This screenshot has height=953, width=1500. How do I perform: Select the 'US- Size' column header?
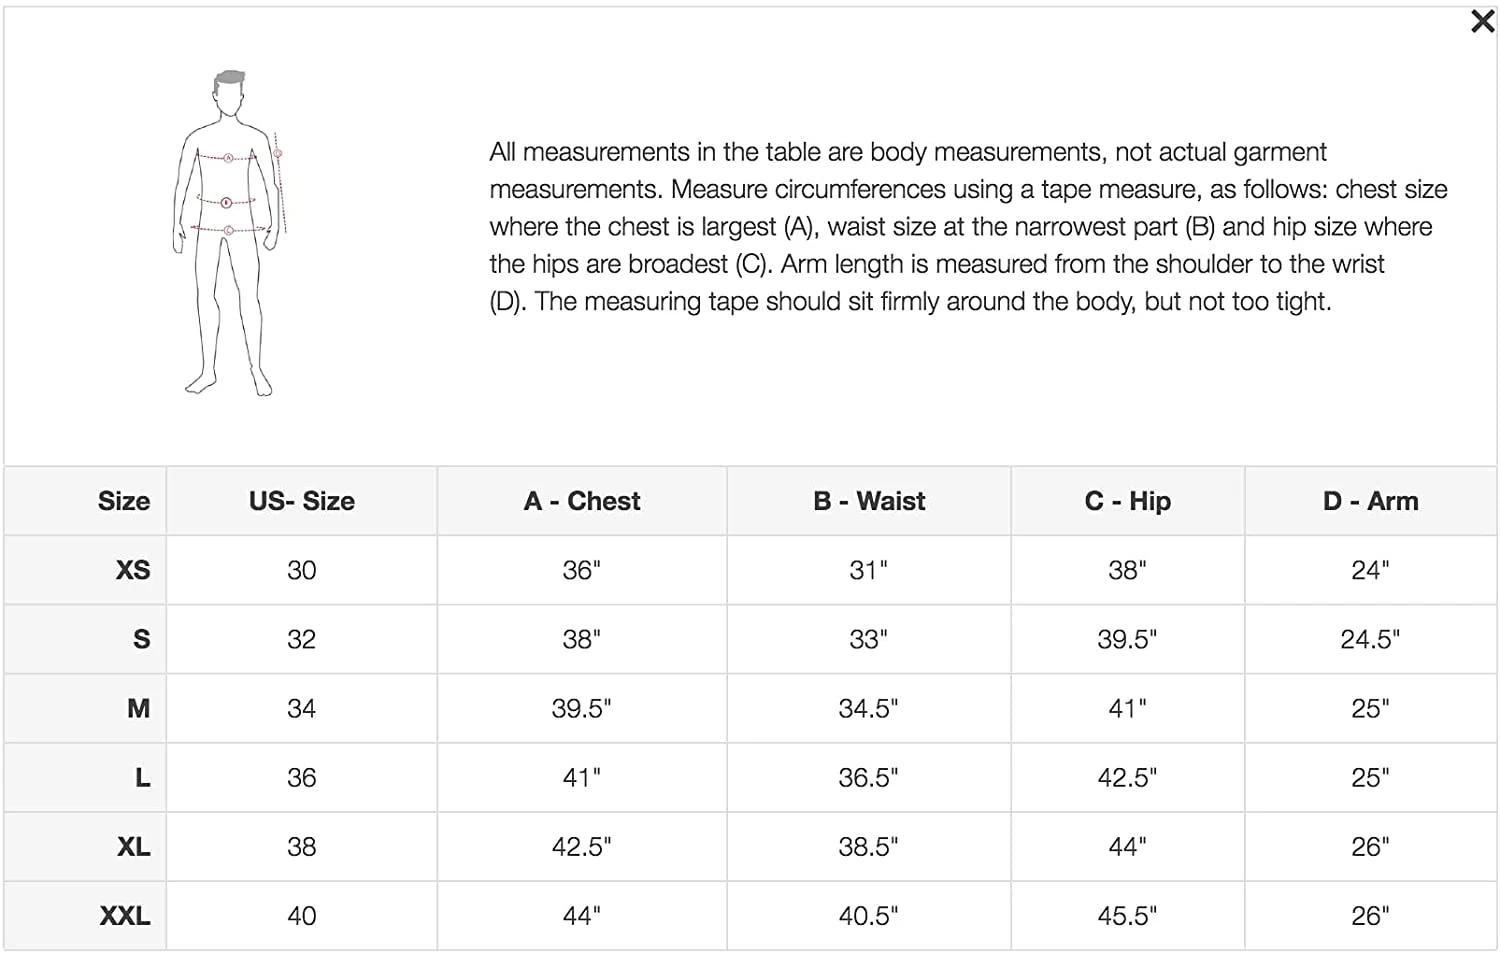coord(301,501)
